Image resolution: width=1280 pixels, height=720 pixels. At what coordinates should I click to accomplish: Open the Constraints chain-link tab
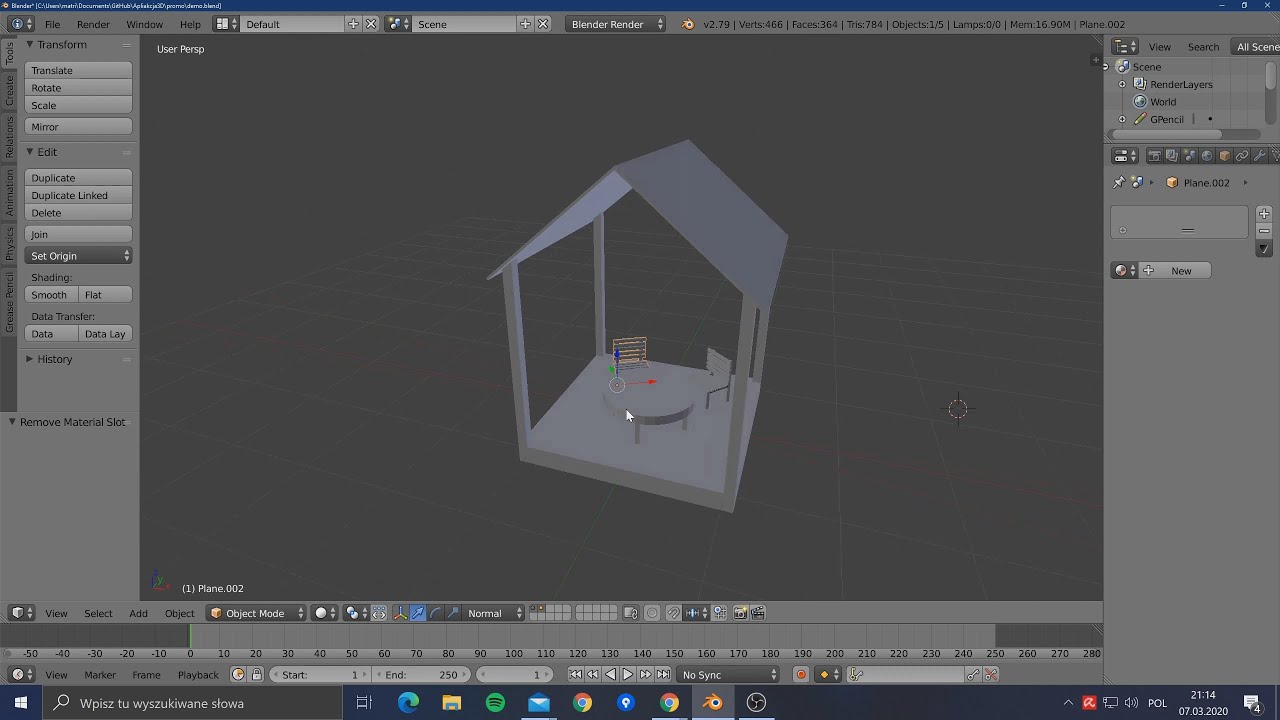[1242, 156]
